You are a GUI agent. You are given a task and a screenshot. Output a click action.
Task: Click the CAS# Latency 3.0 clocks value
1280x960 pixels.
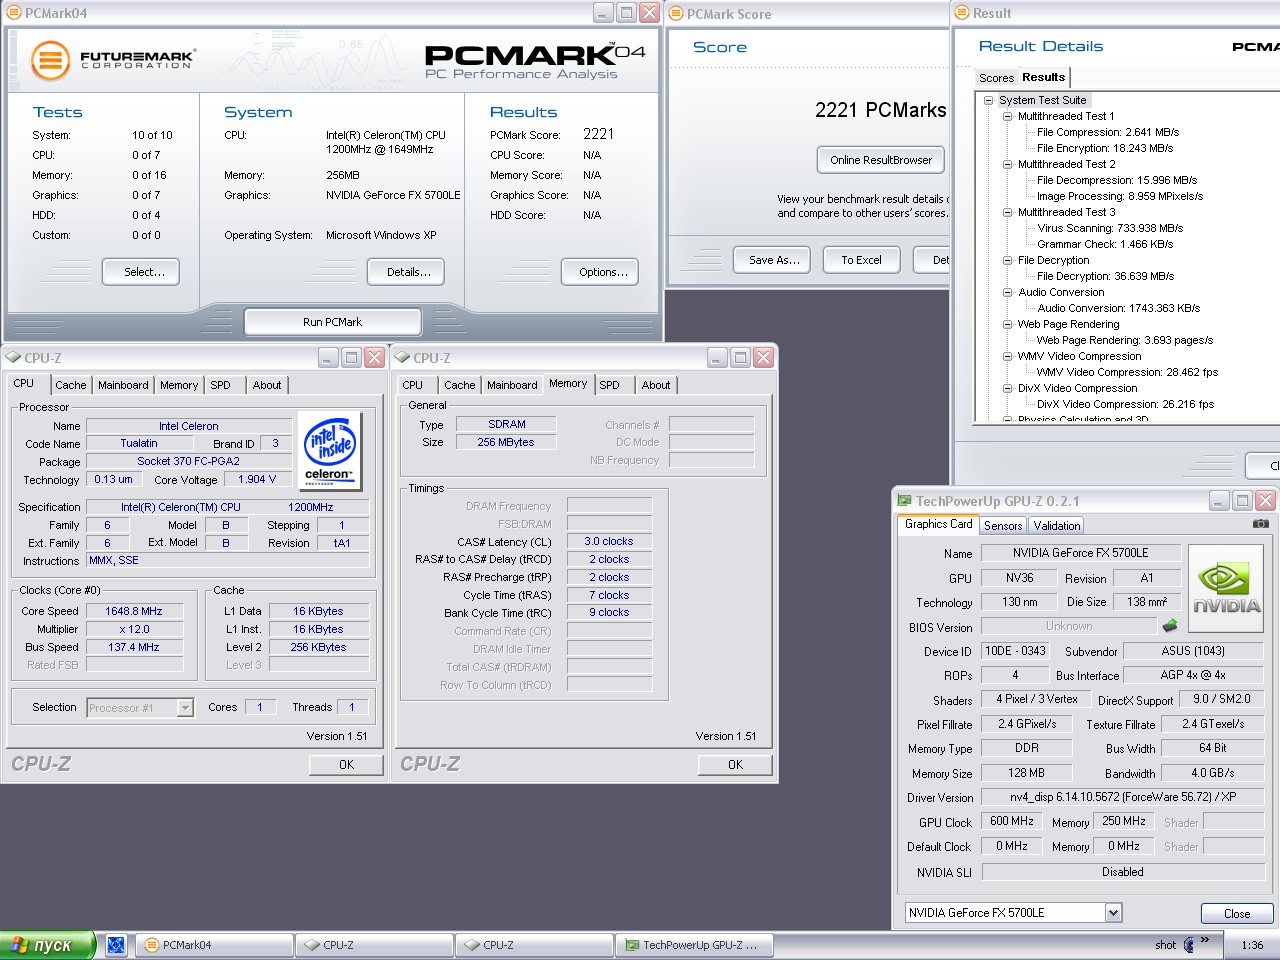(x=609, y=541)
